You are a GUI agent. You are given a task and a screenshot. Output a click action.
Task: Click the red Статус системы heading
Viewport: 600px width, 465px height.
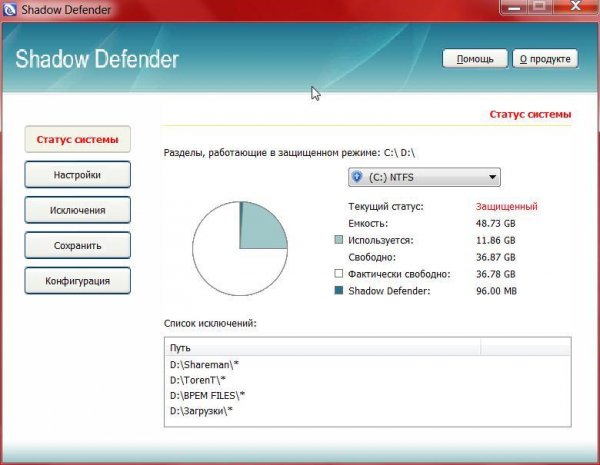(530, 114)
